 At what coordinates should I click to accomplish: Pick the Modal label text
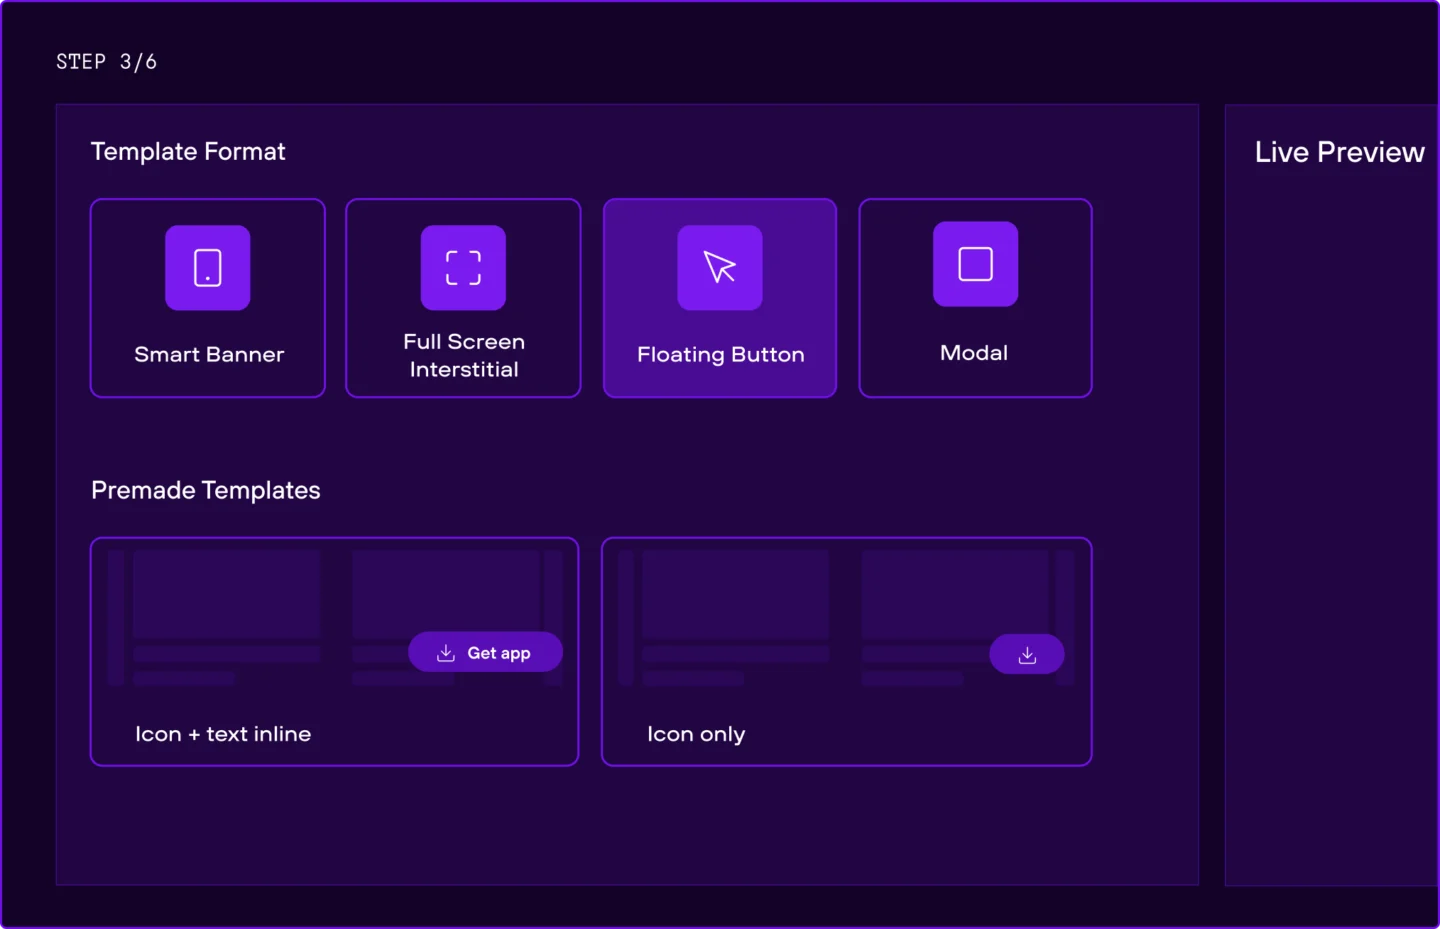point(974,353)
